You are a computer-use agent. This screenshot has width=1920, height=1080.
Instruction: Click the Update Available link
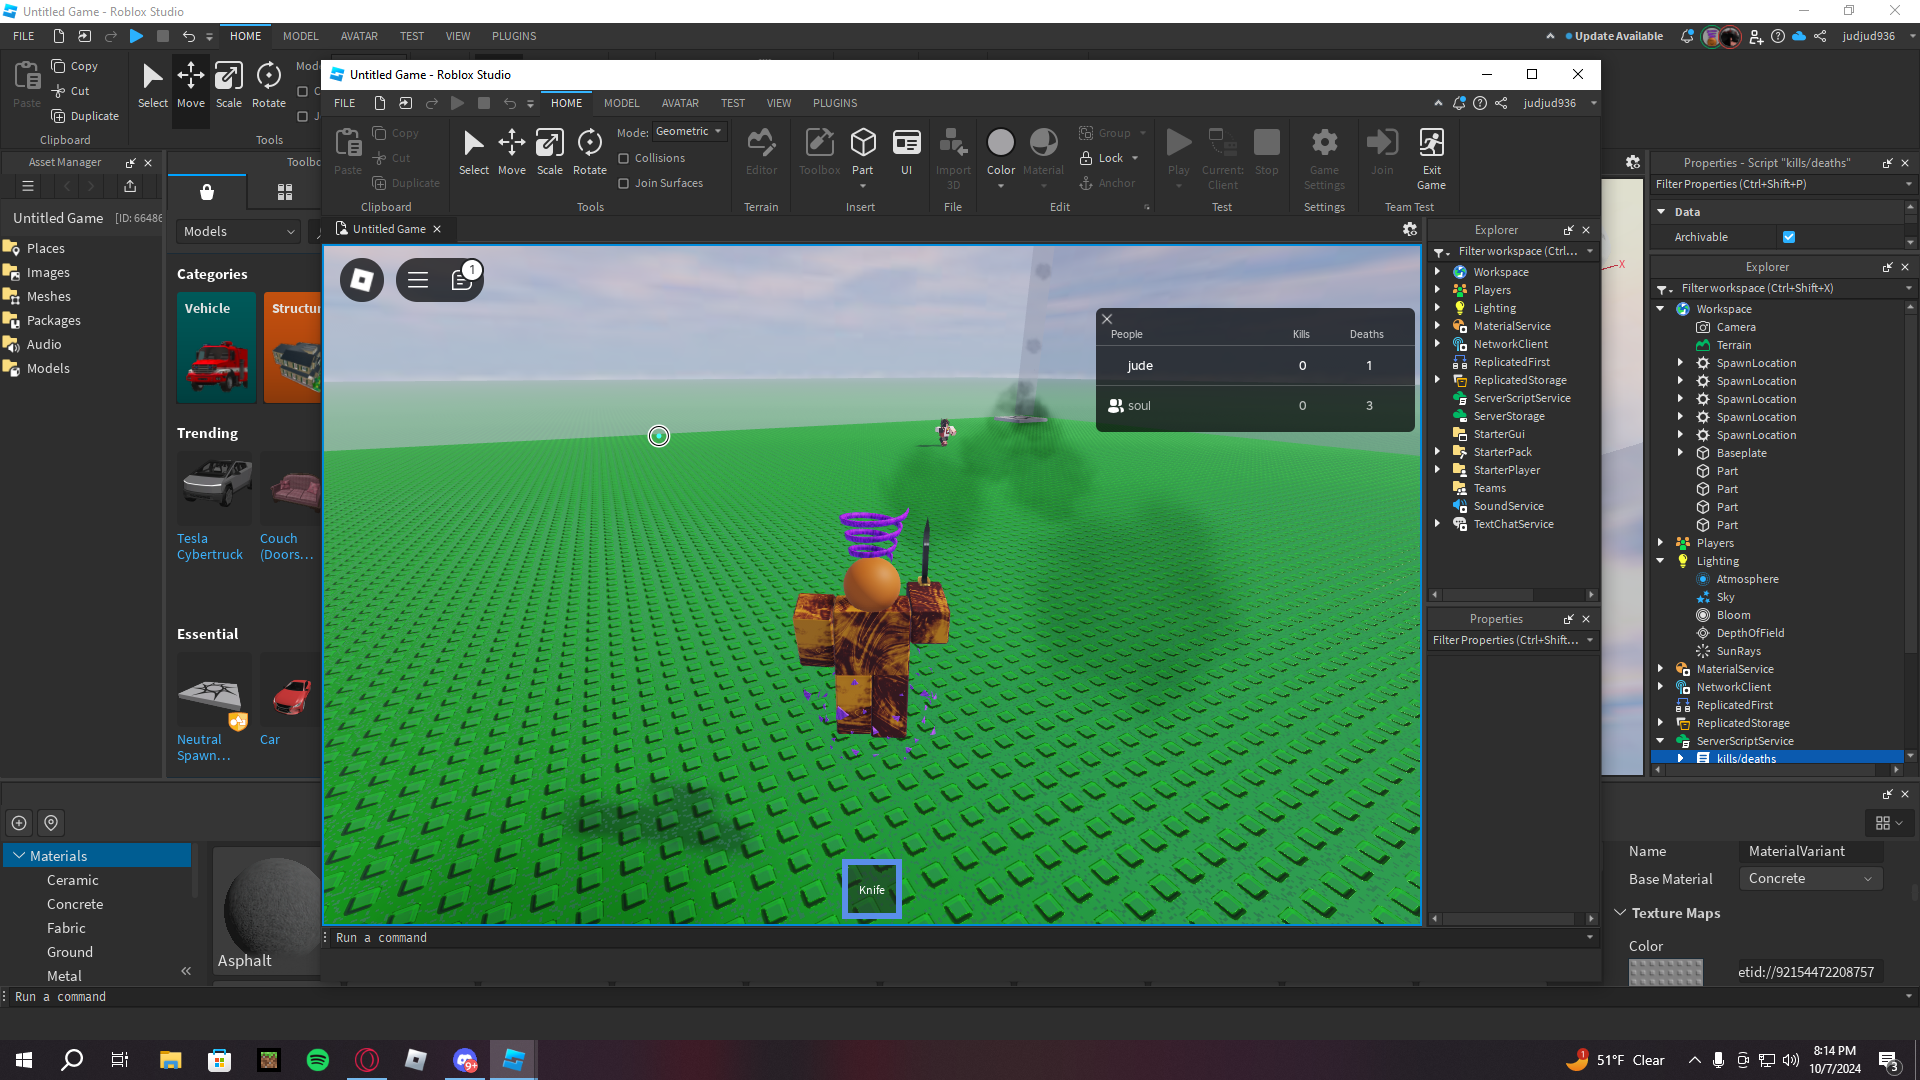(x=1618, y=36)
